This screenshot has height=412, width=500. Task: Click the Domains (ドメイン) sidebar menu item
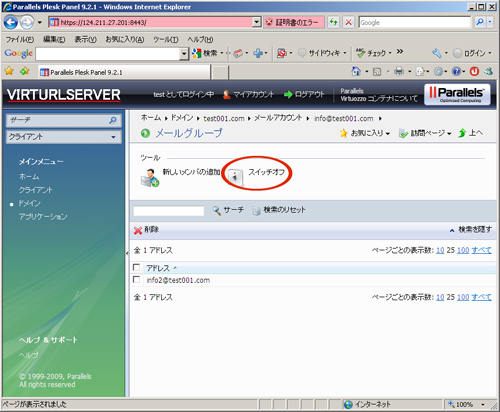pyautogui.click(x=29, y=203)
